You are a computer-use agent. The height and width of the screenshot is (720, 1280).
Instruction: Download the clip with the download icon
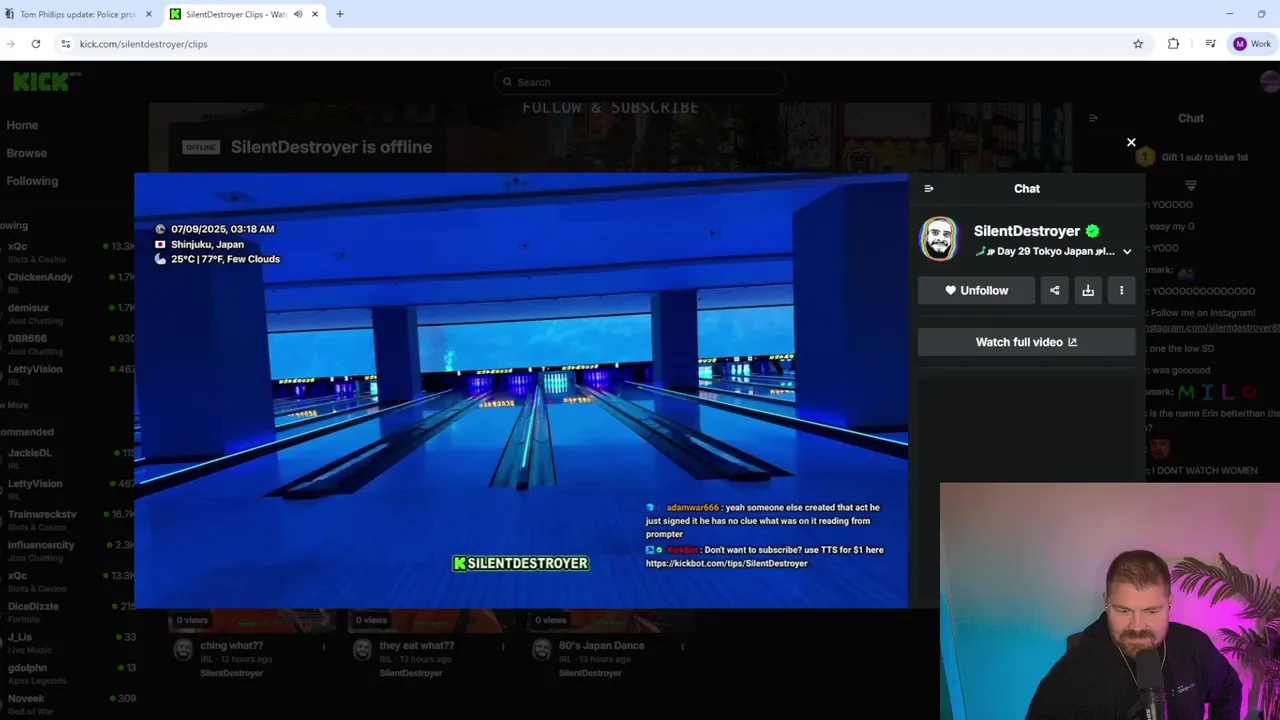(x=1088, y=290)
